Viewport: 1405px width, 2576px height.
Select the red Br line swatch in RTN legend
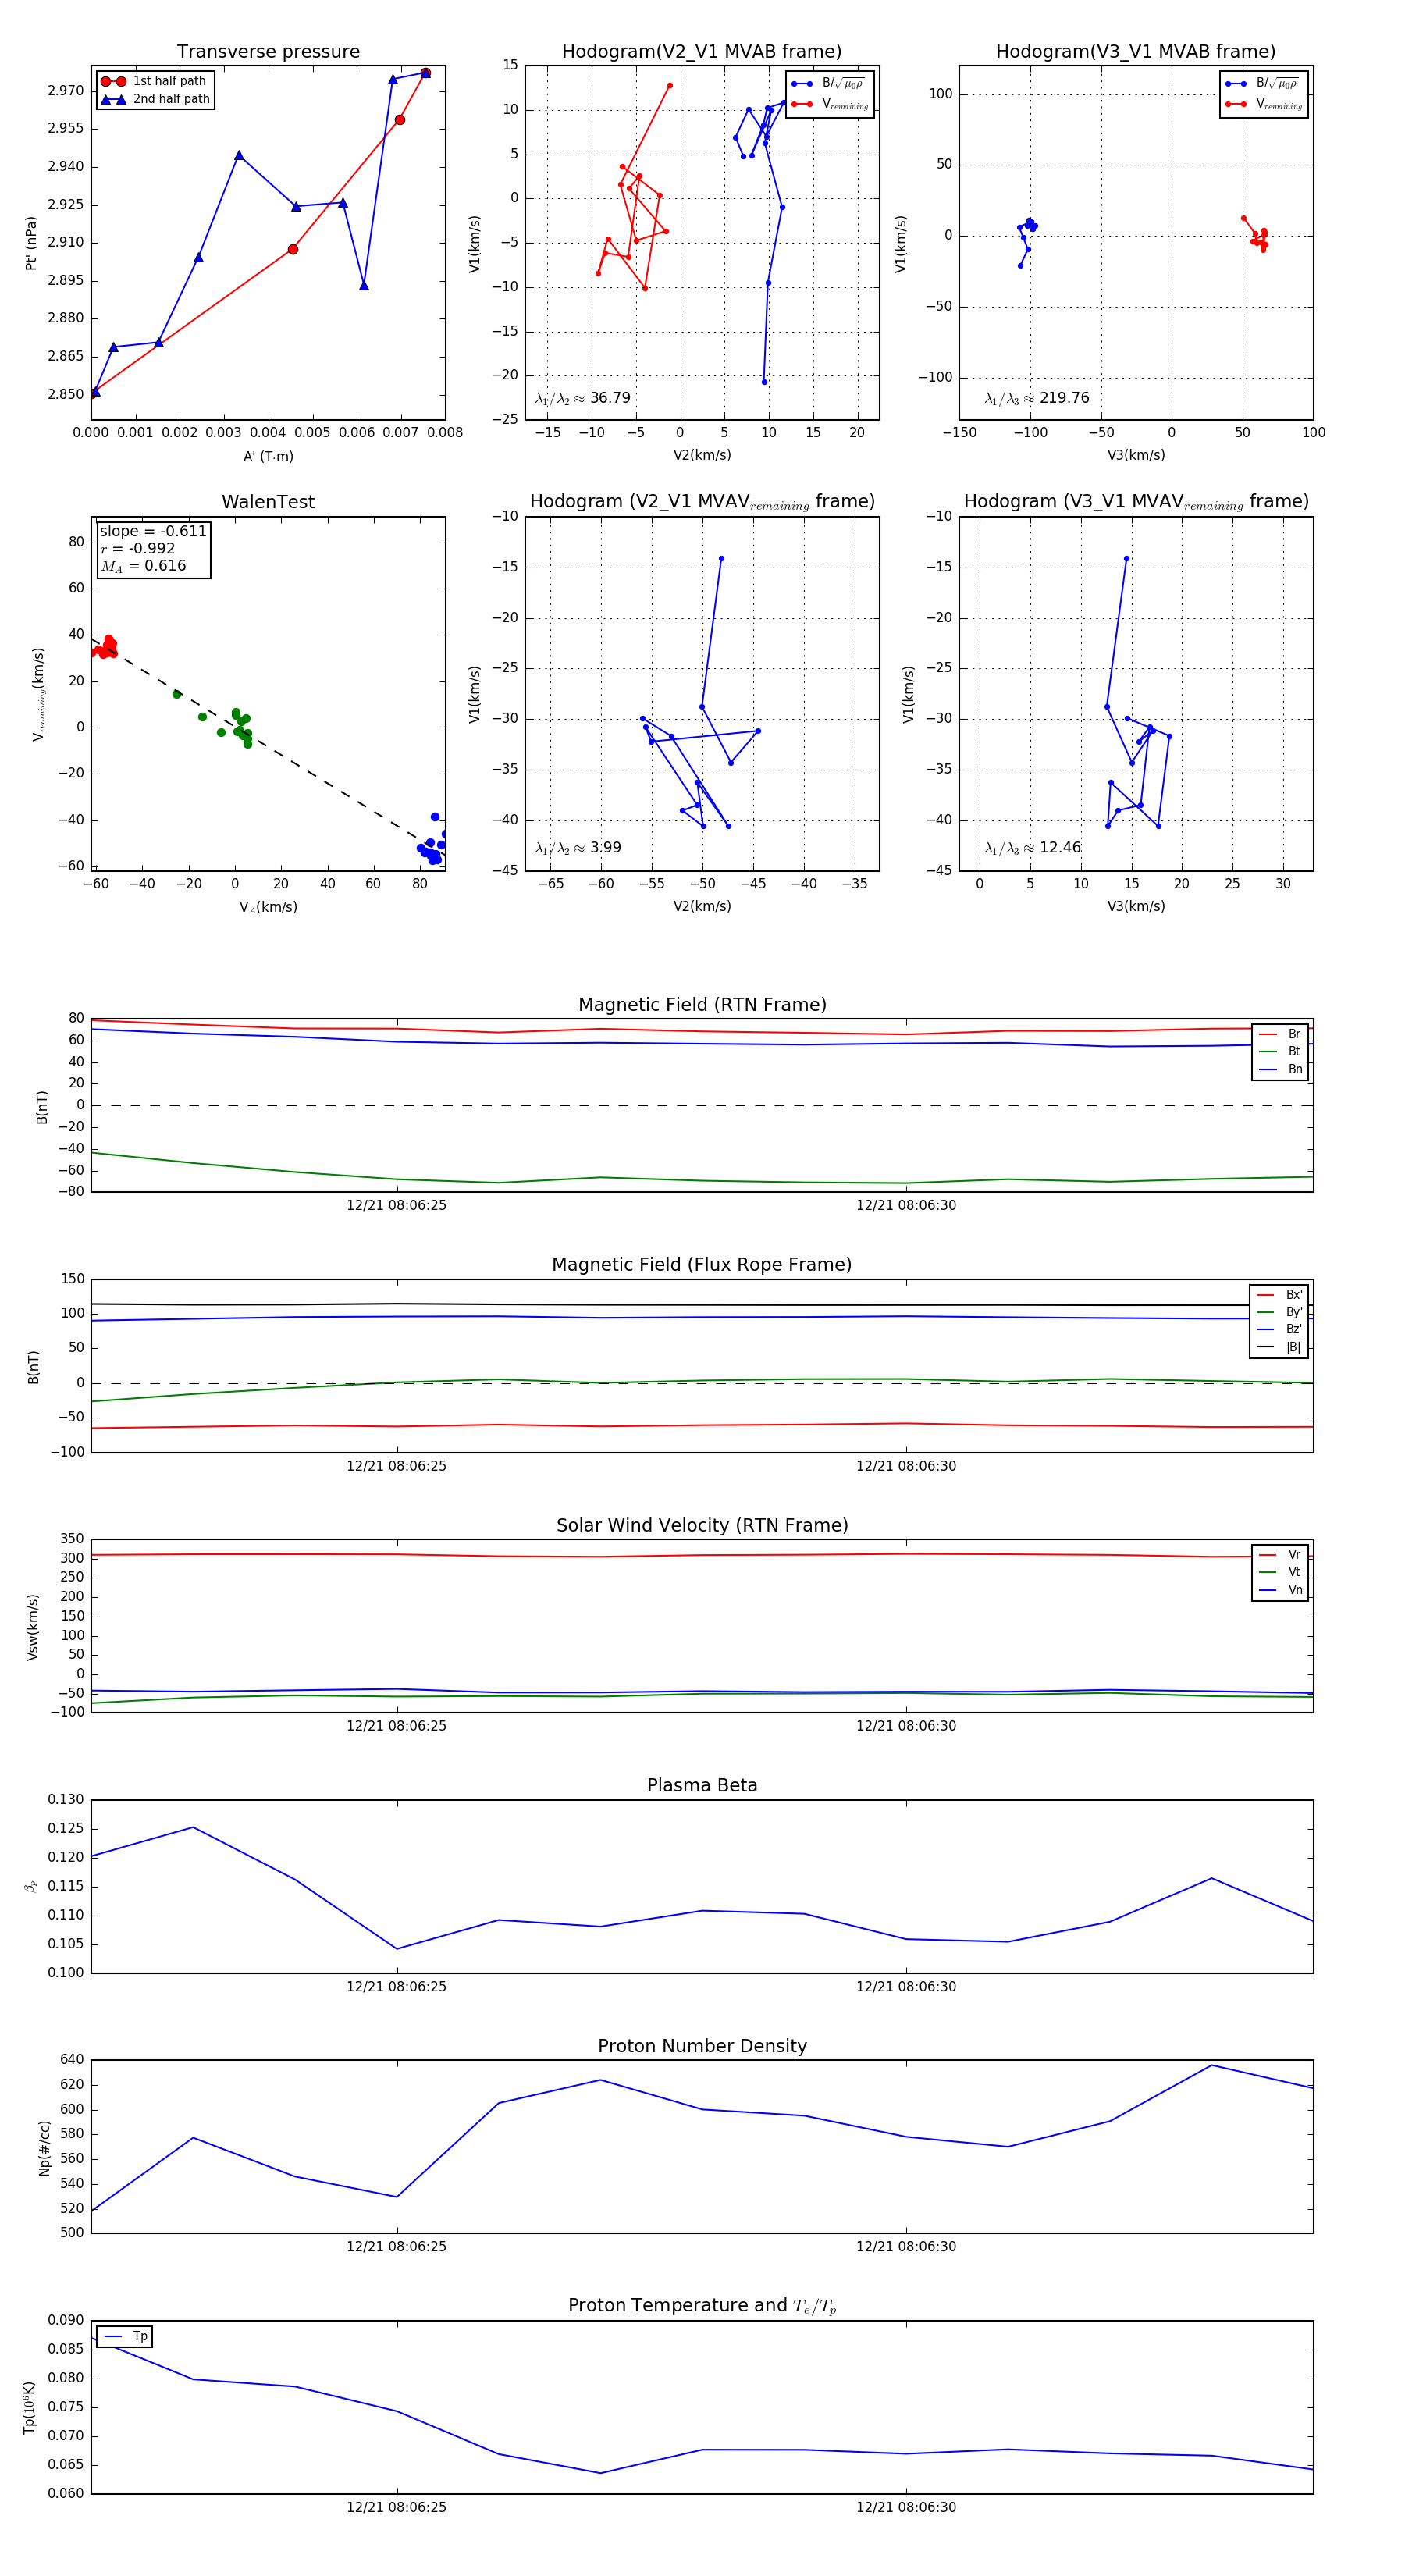pos(1267,1034)
